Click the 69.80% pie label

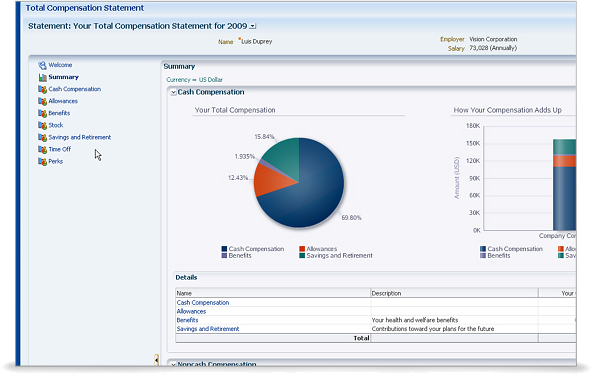click(x=351, y=218)
